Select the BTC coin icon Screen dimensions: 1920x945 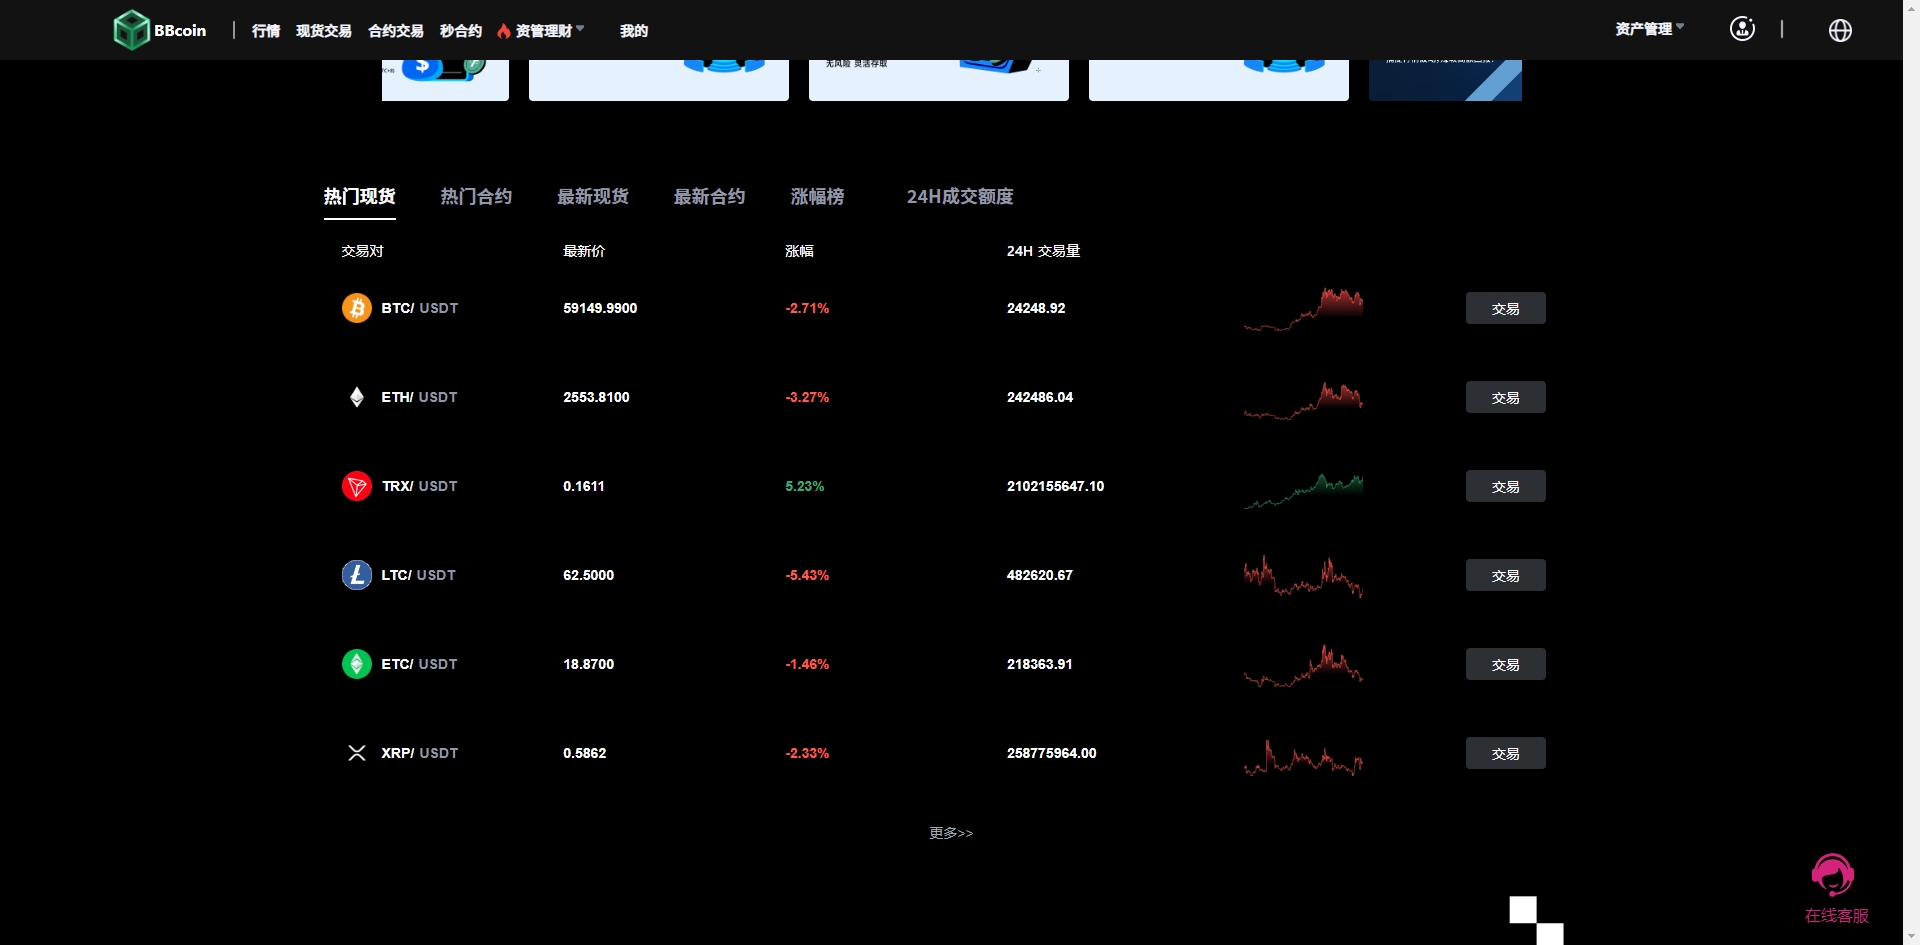coord(357,308)
